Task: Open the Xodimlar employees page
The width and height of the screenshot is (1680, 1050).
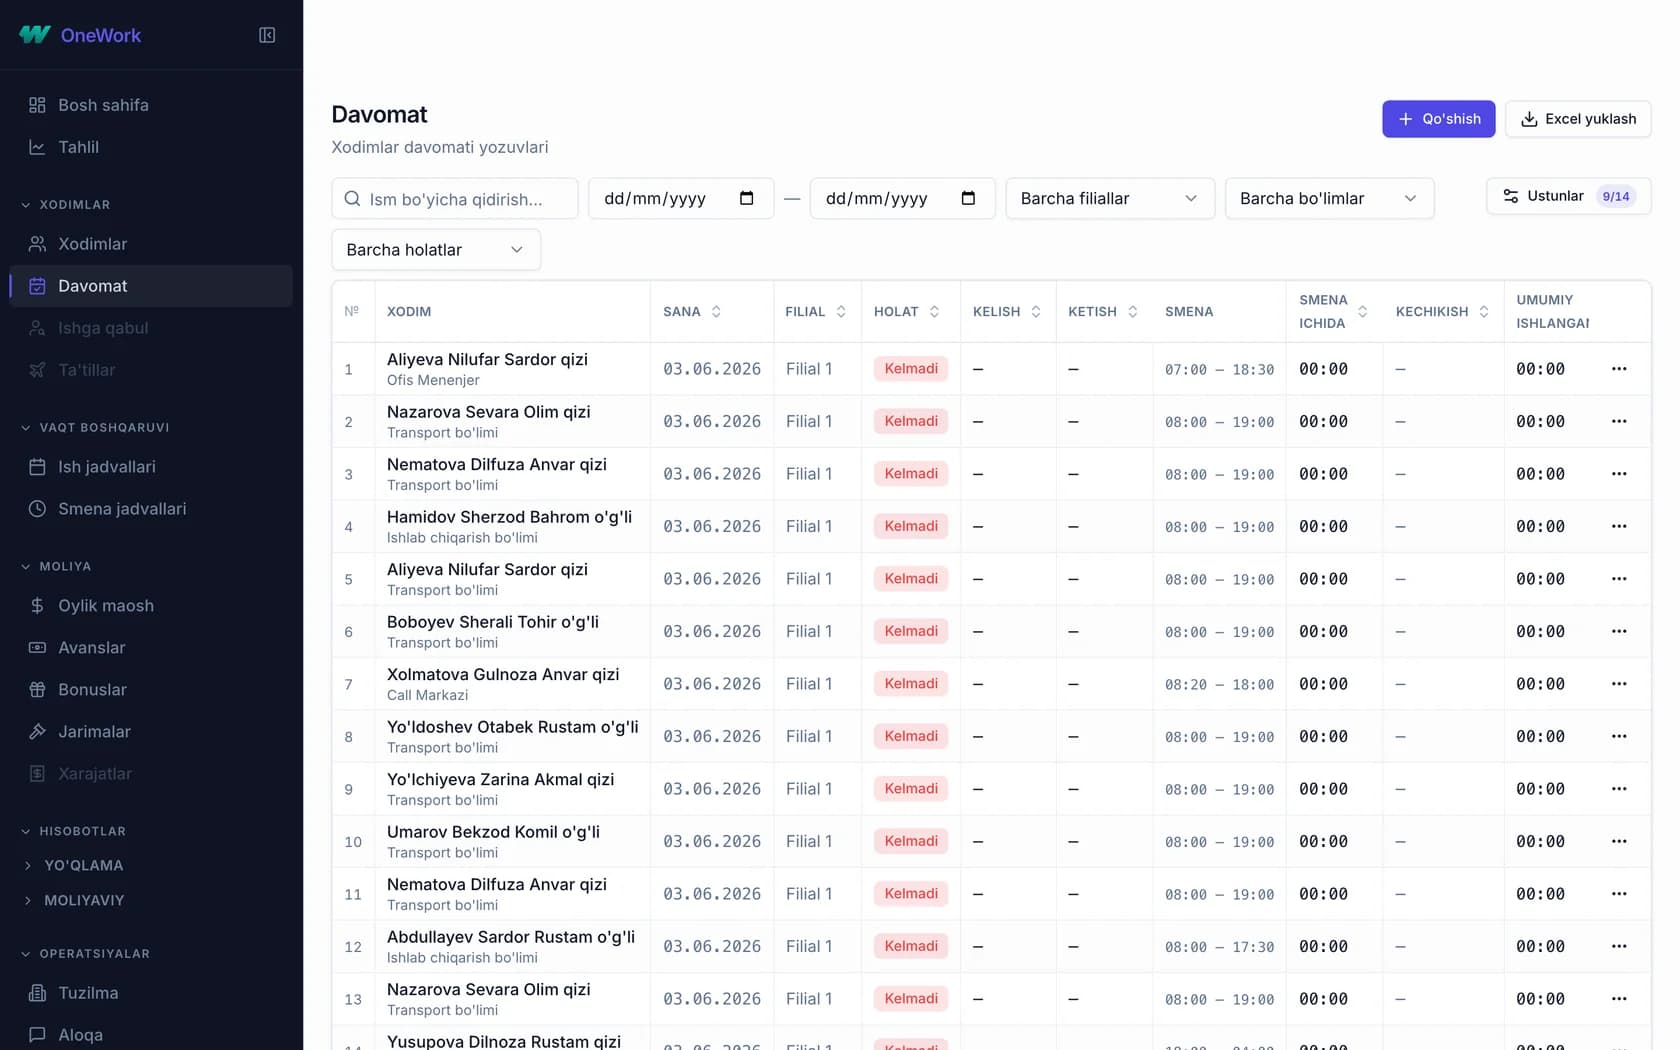Action: 151,244
